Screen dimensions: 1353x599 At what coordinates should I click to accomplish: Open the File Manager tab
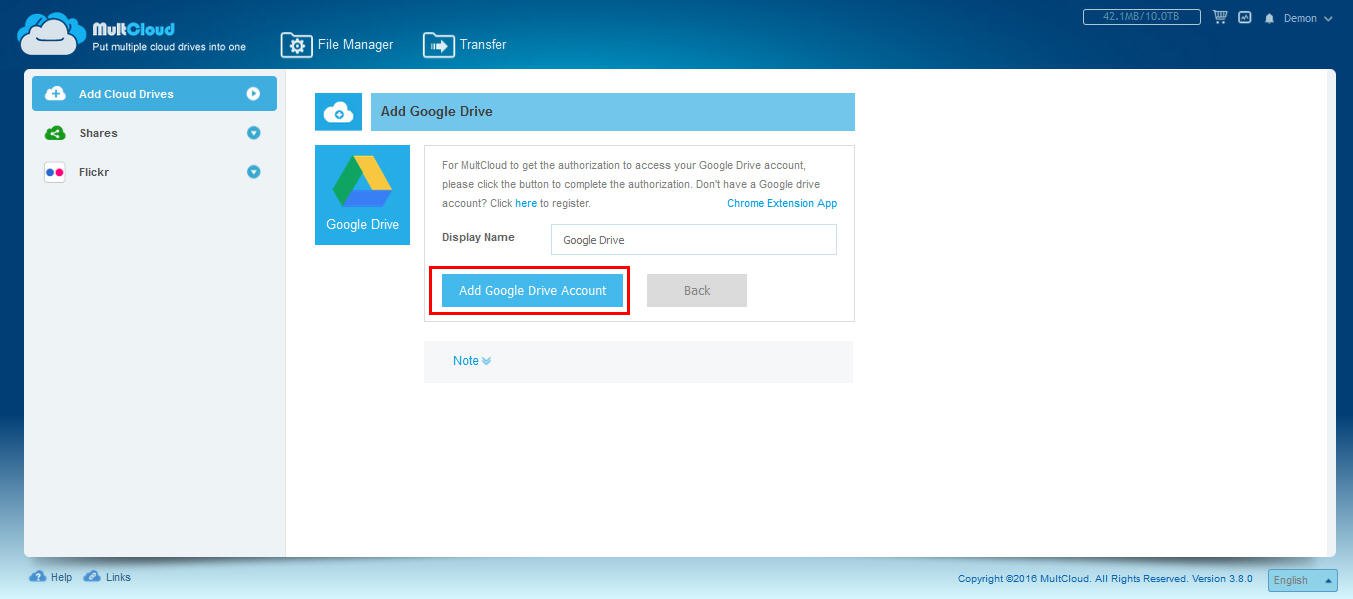[337, 45]
